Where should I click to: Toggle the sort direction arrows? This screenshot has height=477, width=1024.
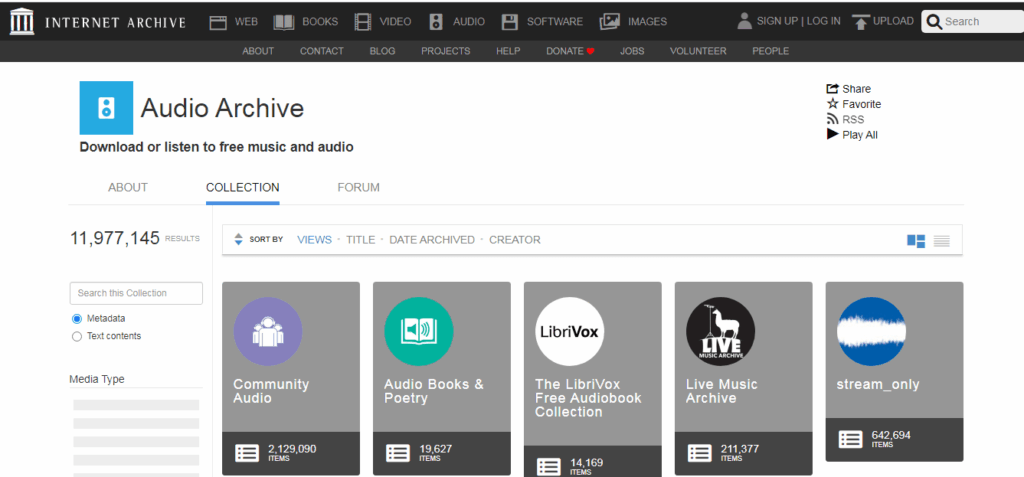pyautogui.click(x=238, y=240)
